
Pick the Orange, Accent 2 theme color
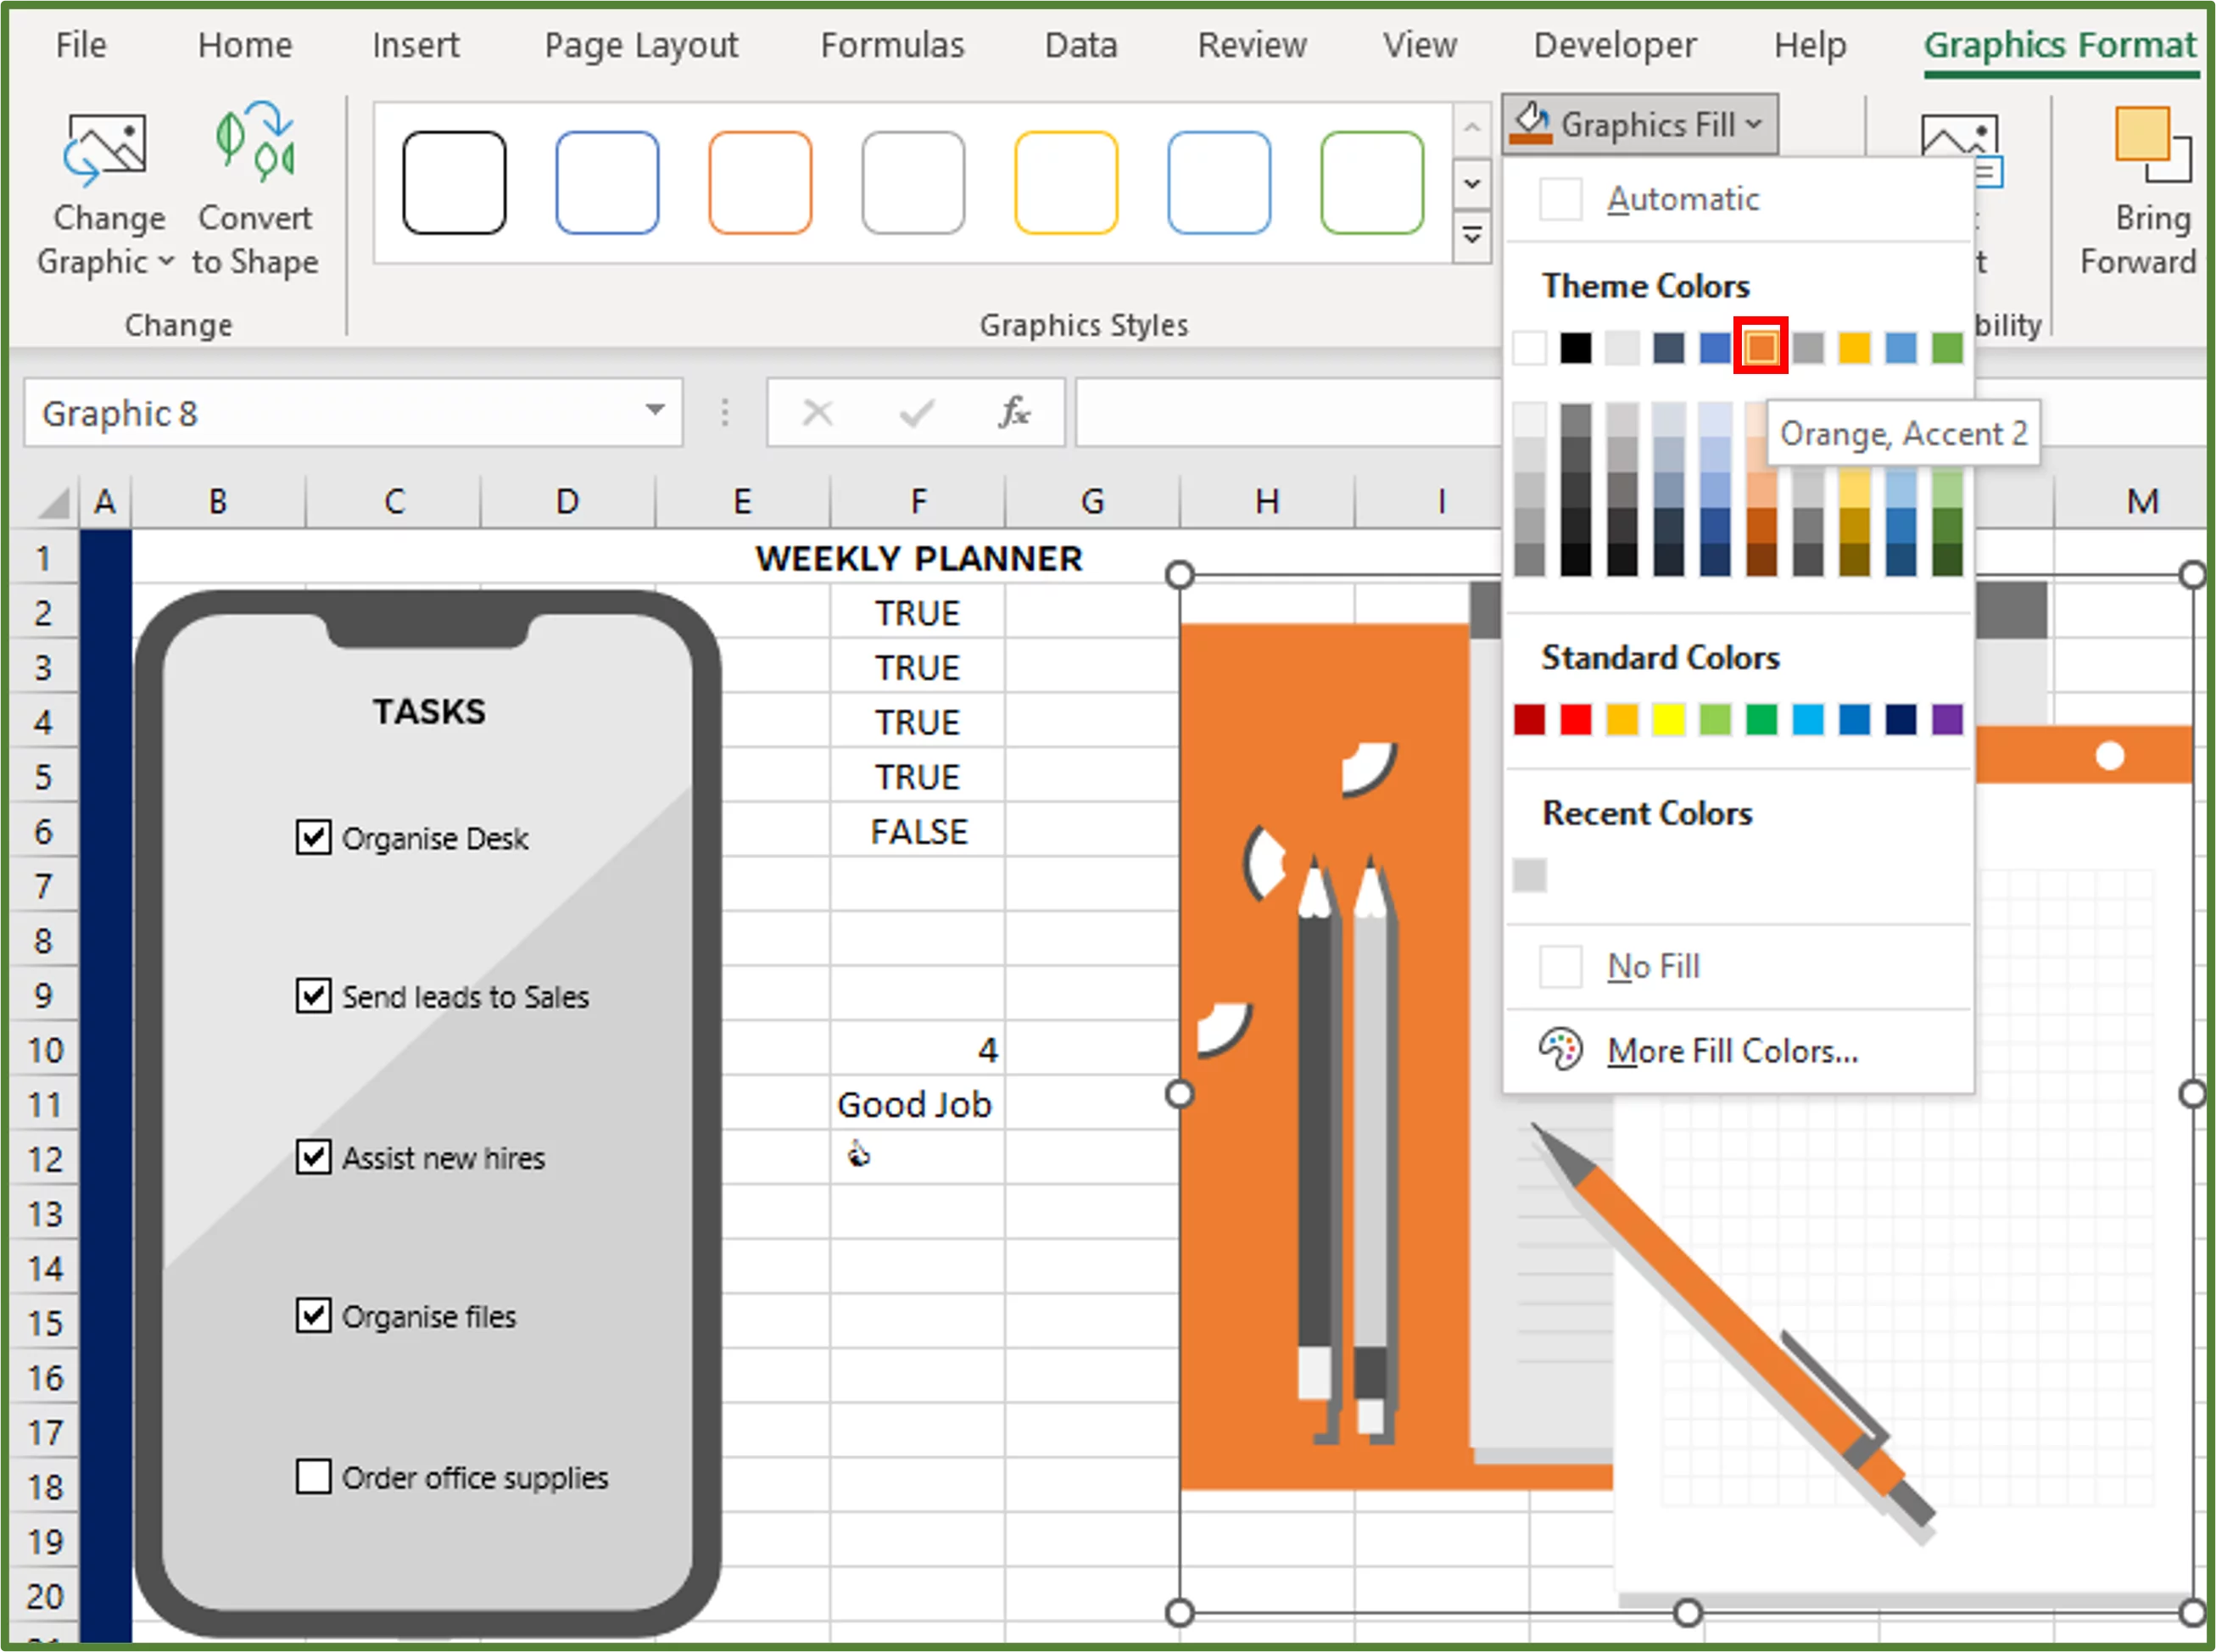(x=1760, y=347)
